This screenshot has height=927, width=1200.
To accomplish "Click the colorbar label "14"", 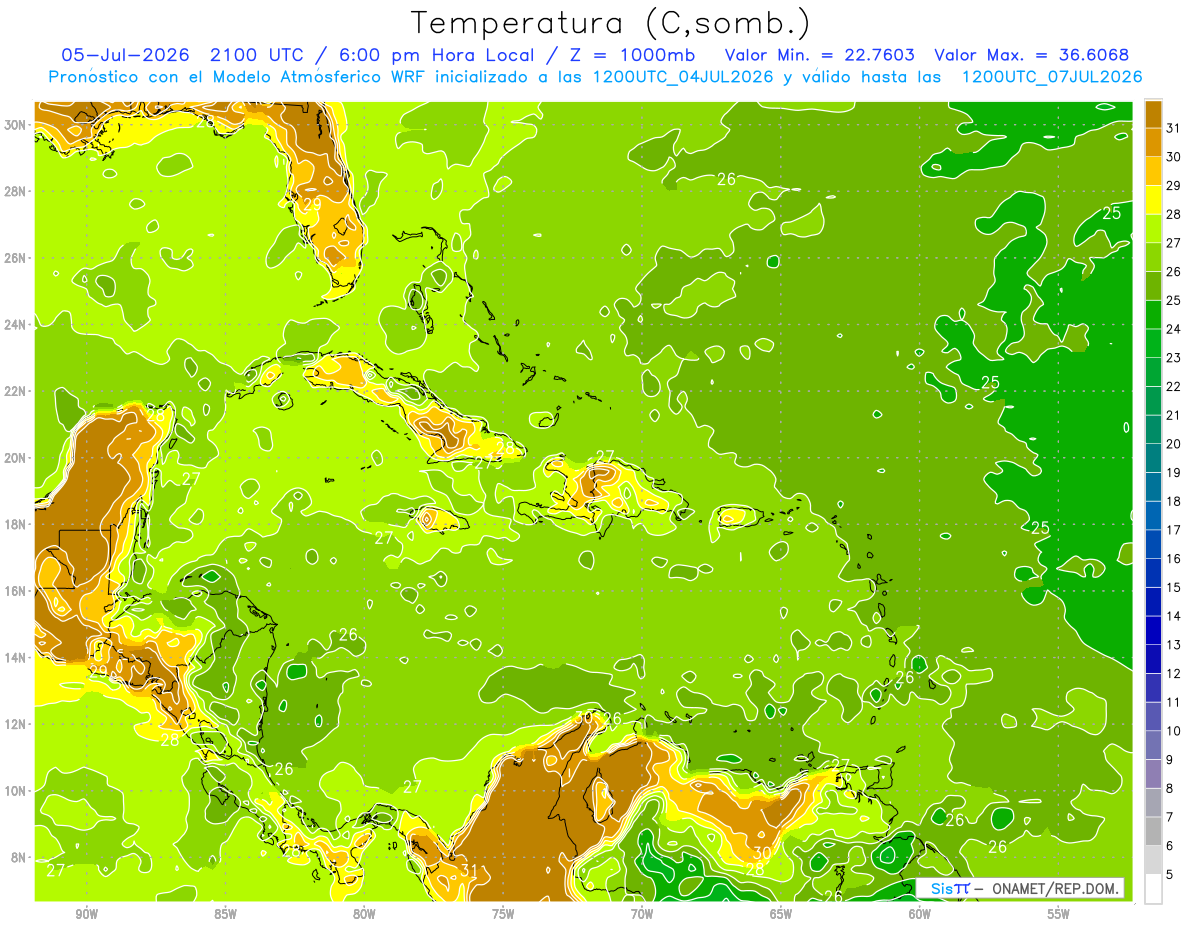I will click(x=1174, y=616).
